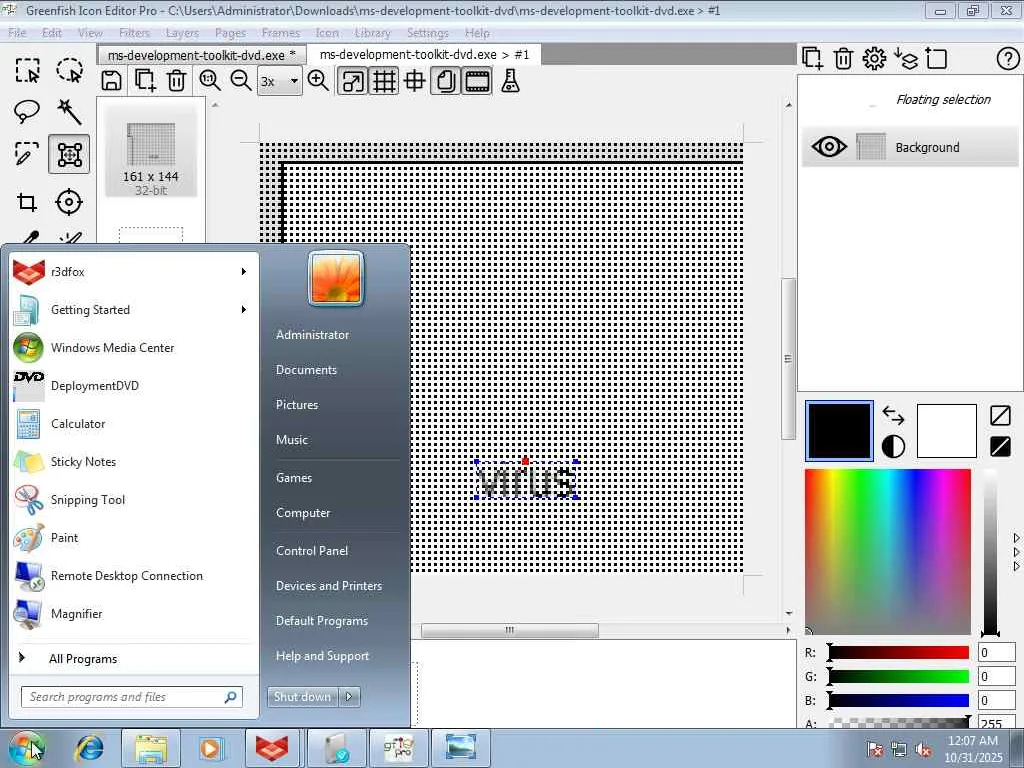Screen dimensions: 1024x768
Task: Click the red R channel slider
Action: 899,652
